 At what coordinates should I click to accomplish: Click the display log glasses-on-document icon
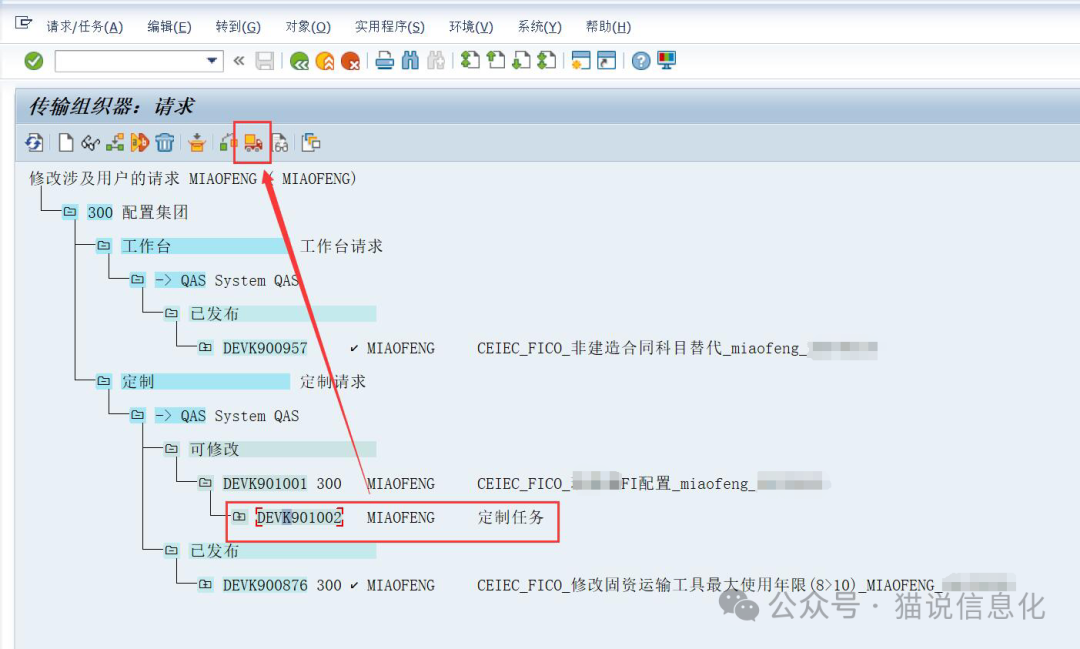[x=280, y=143]
